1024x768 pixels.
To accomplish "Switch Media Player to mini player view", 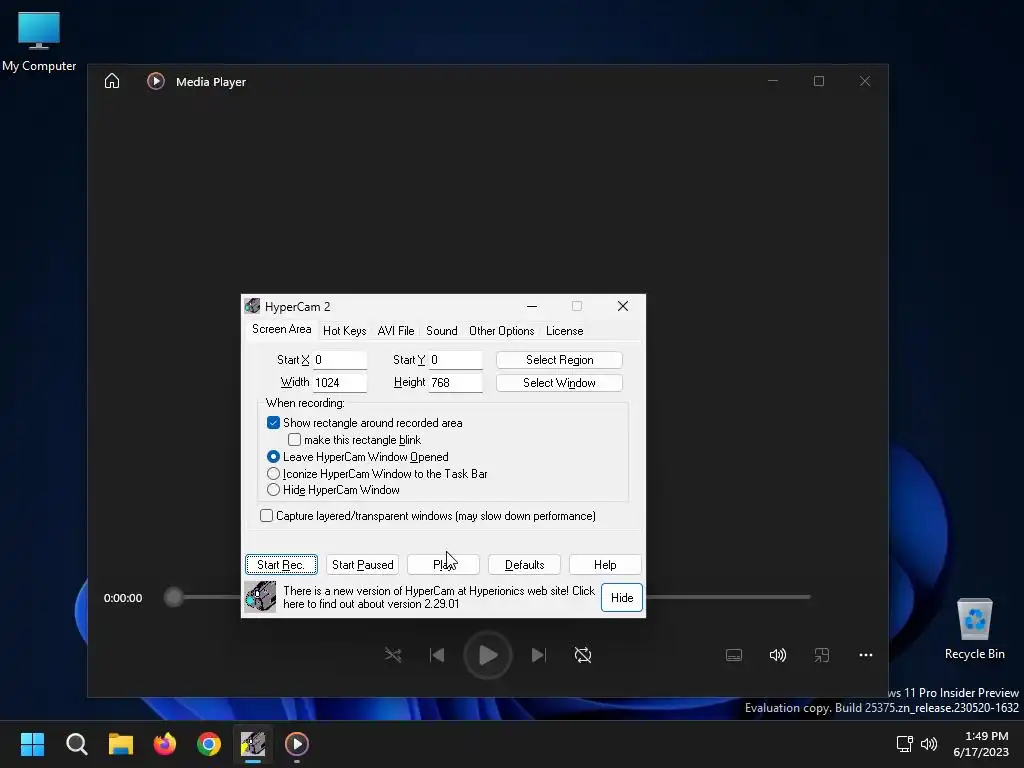I will (x=822, y=655).
